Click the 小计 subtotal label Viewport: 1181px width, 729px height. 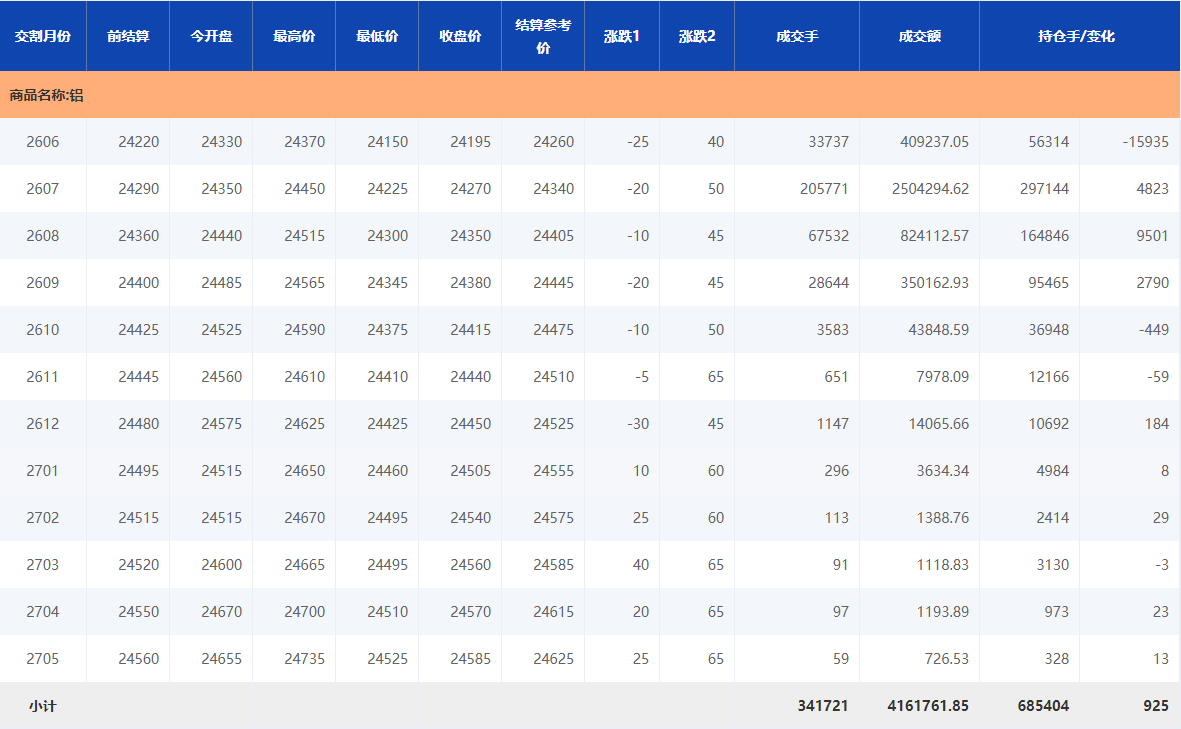click(x=42, y=706)
